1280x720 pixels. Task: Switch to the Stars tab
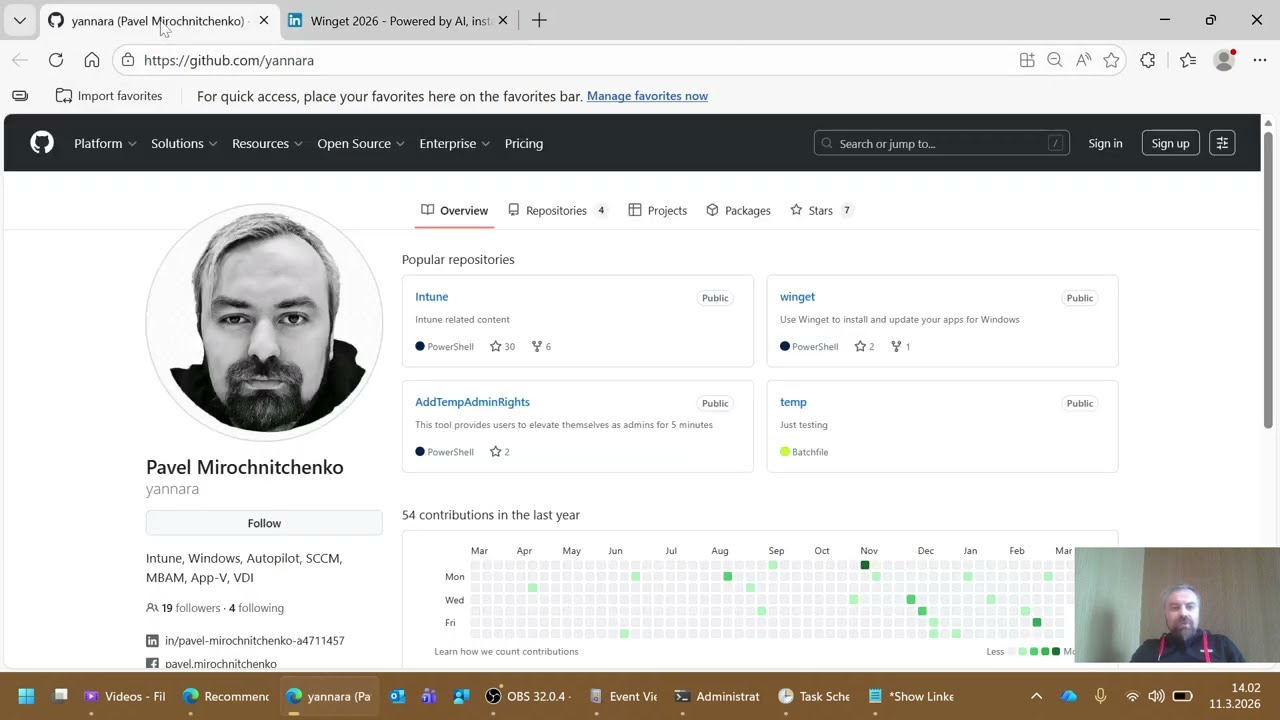coord(822,210)
